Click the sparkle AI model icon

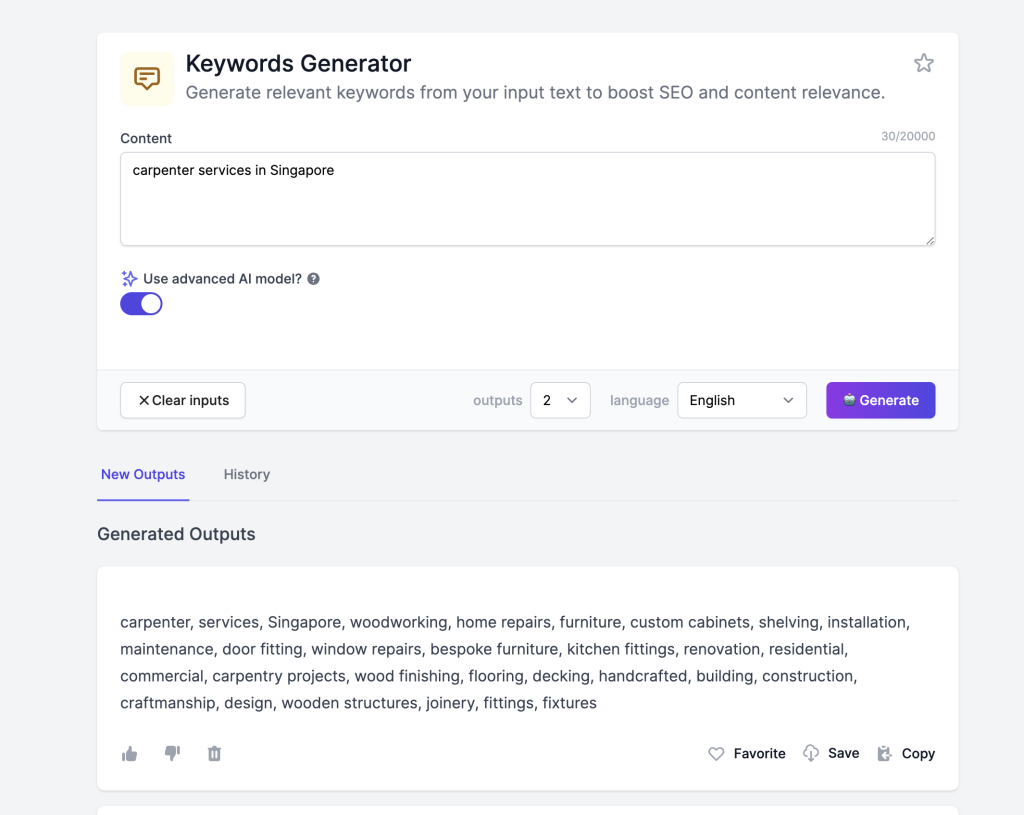point(129,279)
